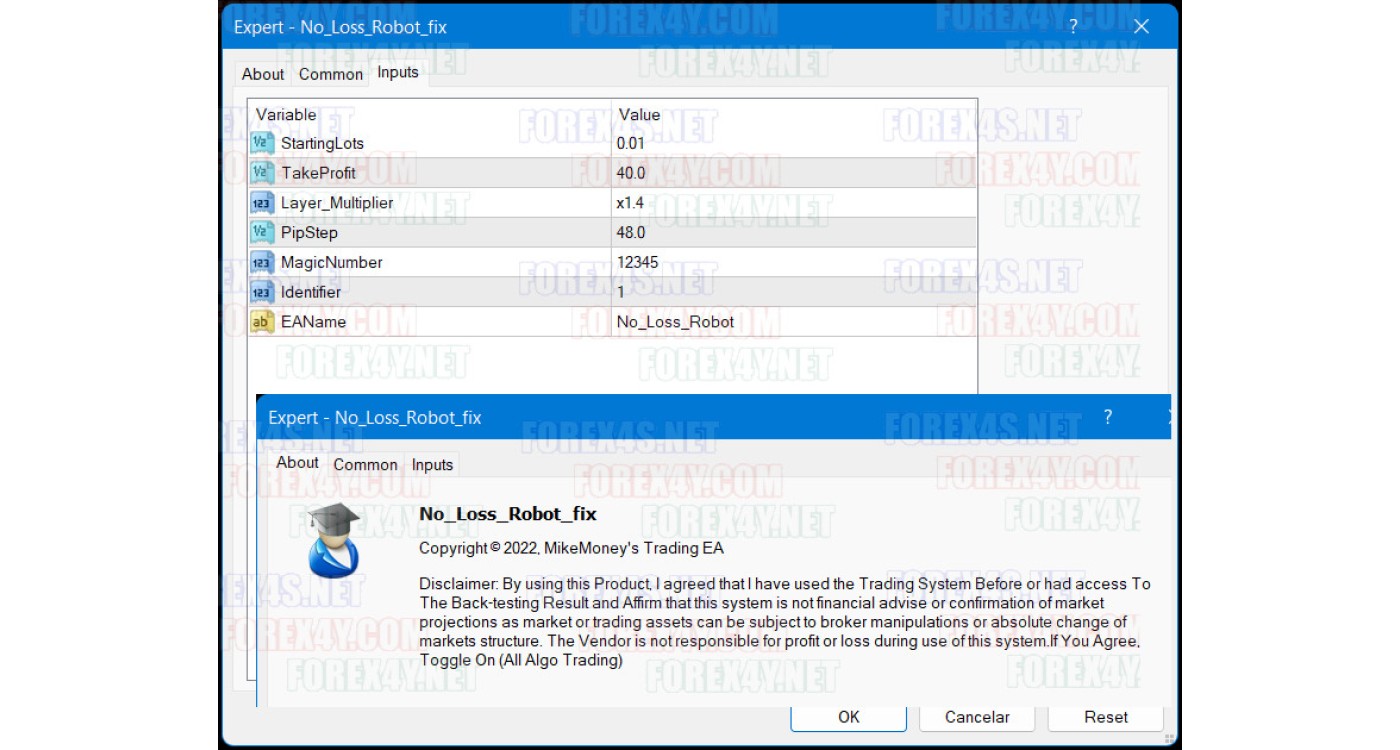Image resolution: width=1400 pixels, height=750 pixels.
Task: Click the PipStep variable icon
Action: tap(261, 233)
